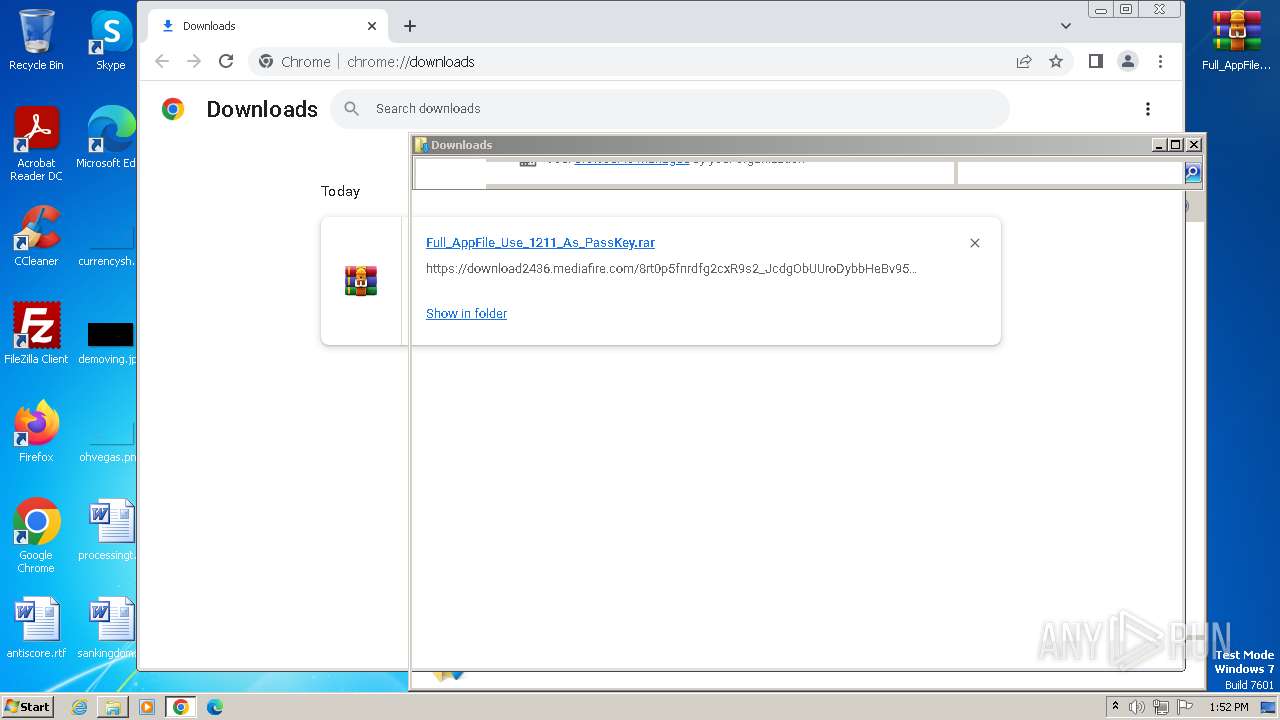Switch to Chrome via taskbar button
The image size is (1280, 720).
point(181,707)
